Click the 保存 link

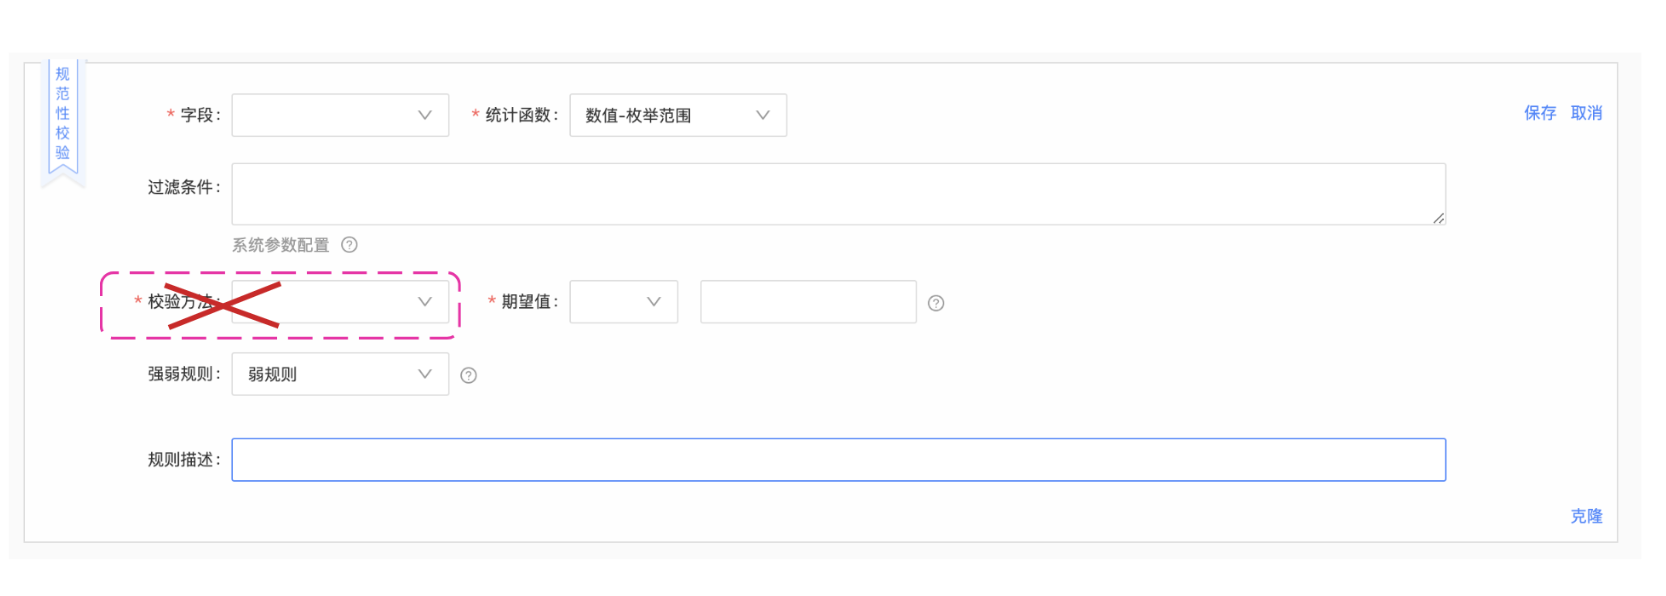click(1540, 113)
